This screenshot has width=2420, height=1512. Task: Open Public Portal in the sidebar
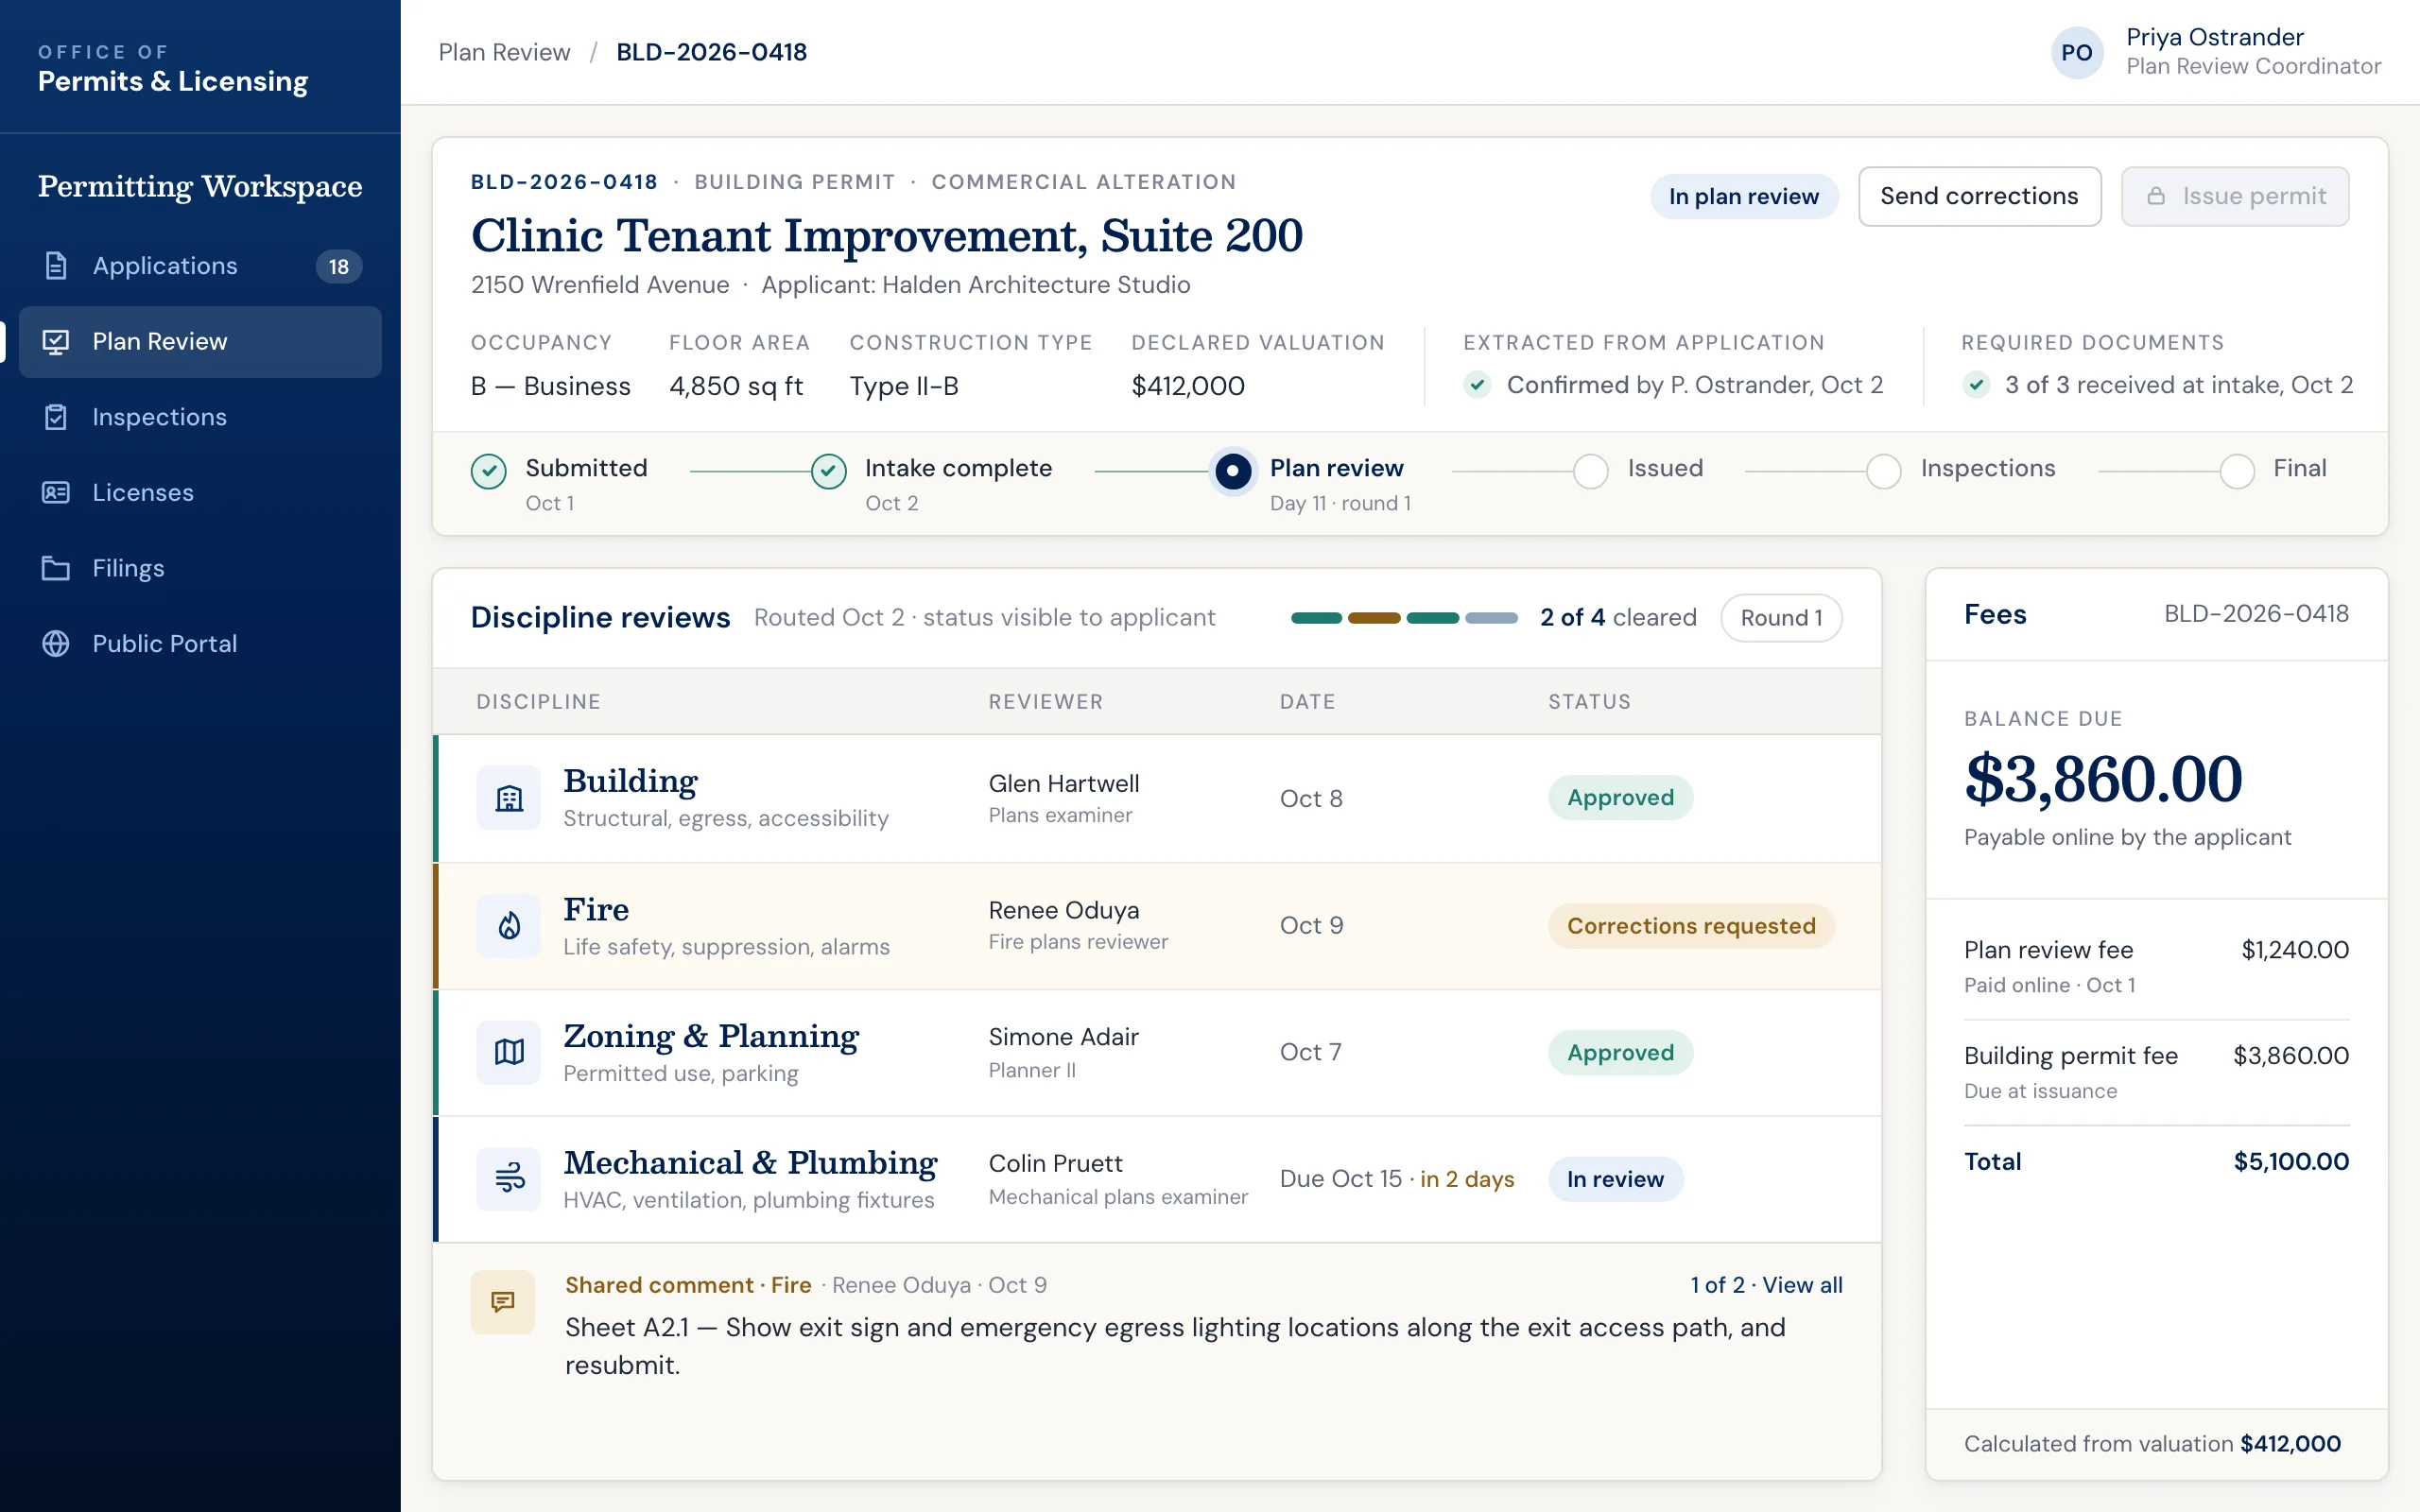(200, 644)
